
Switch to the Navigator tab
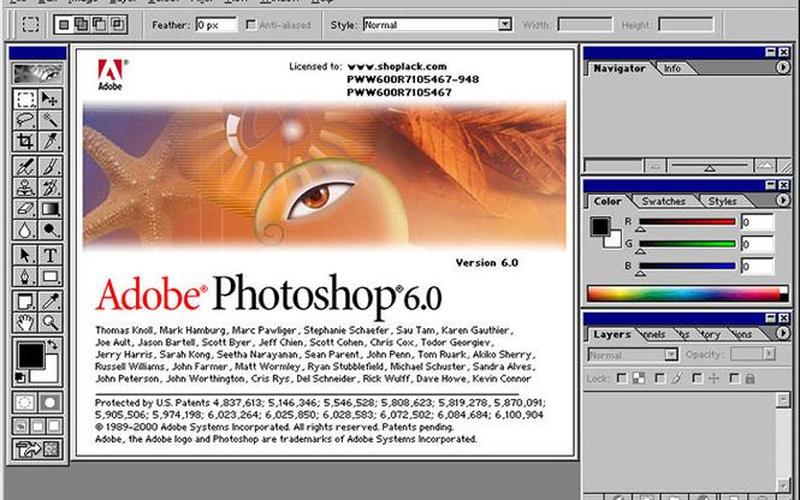[619, 68]
